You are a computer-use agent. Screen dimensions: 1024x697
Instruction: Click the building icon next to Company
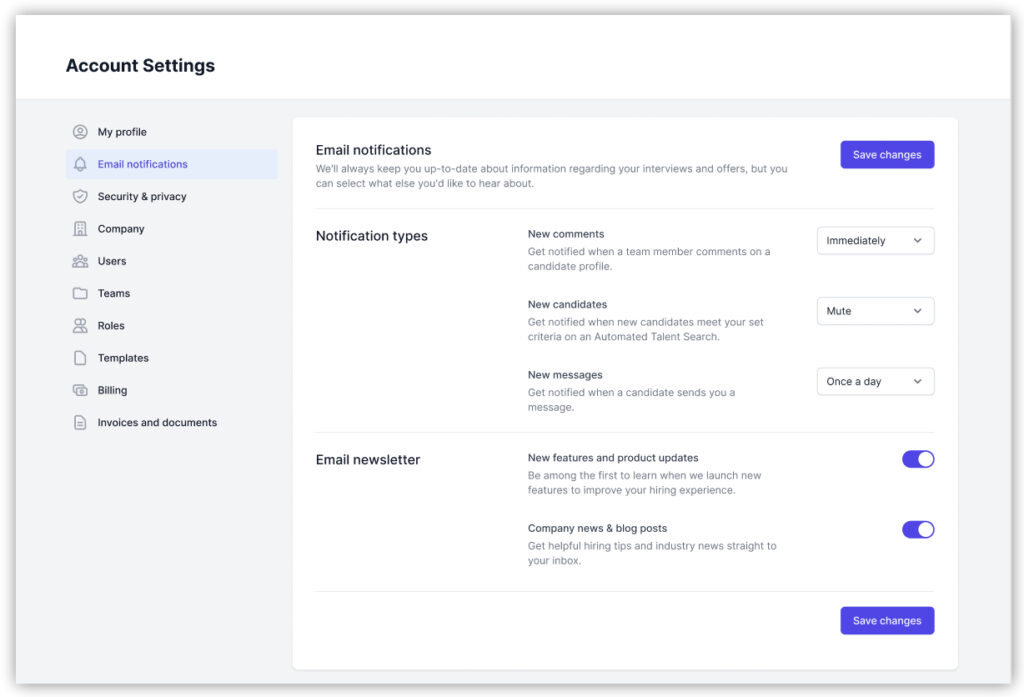tap(80, 229)
